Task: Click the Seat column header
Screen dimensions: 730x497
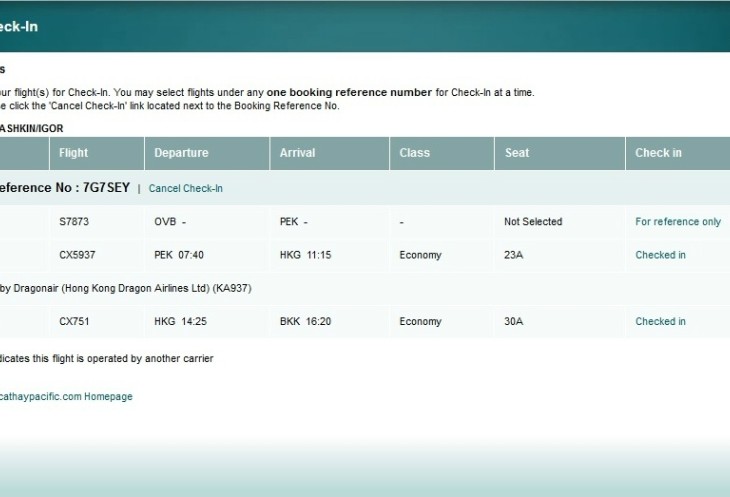Action: (x=517, y=153)
